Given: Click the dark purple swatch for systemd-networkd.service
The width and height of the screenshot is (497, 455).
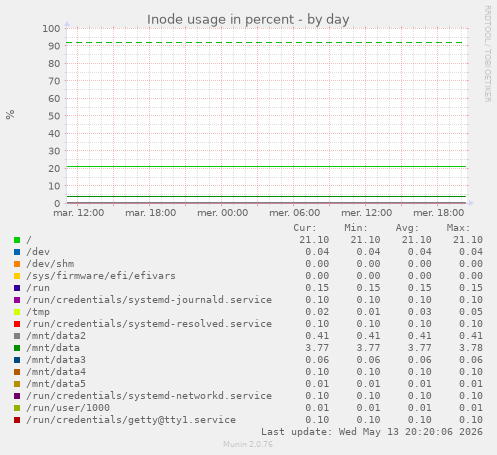Looking at the screenshot, I should pyautogui.click(x=17, y=396).
